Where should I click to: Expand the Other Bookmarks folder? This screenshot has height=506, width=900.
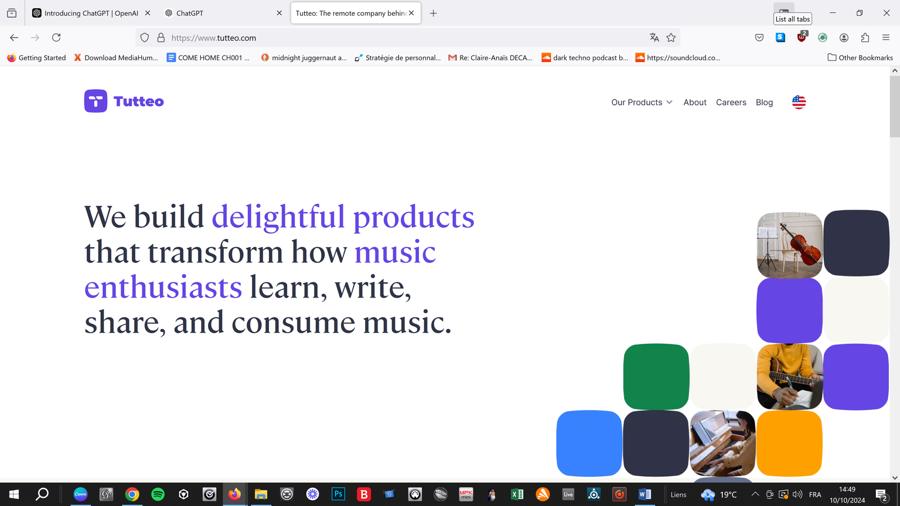[860, 58]
